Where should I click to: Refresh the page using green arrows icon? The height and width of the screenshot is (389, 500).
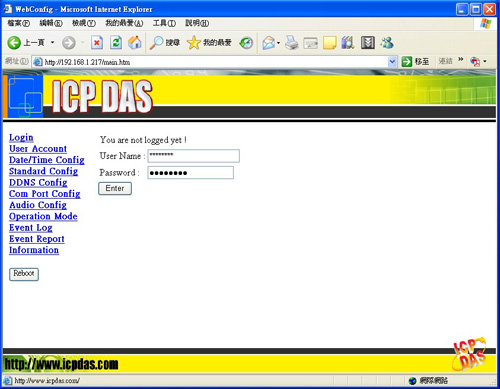point(116,43)
